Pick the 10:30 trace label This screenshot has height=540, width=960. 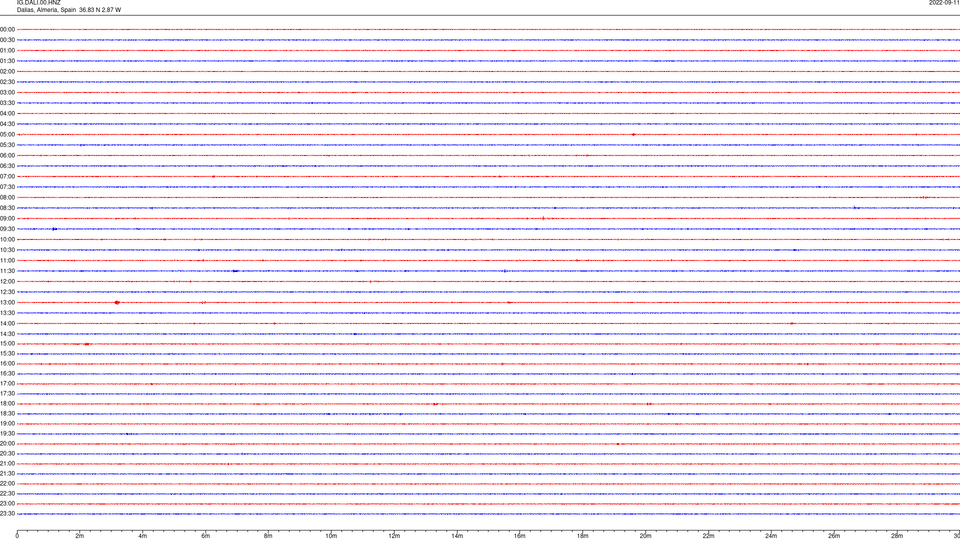coord(7,250)
